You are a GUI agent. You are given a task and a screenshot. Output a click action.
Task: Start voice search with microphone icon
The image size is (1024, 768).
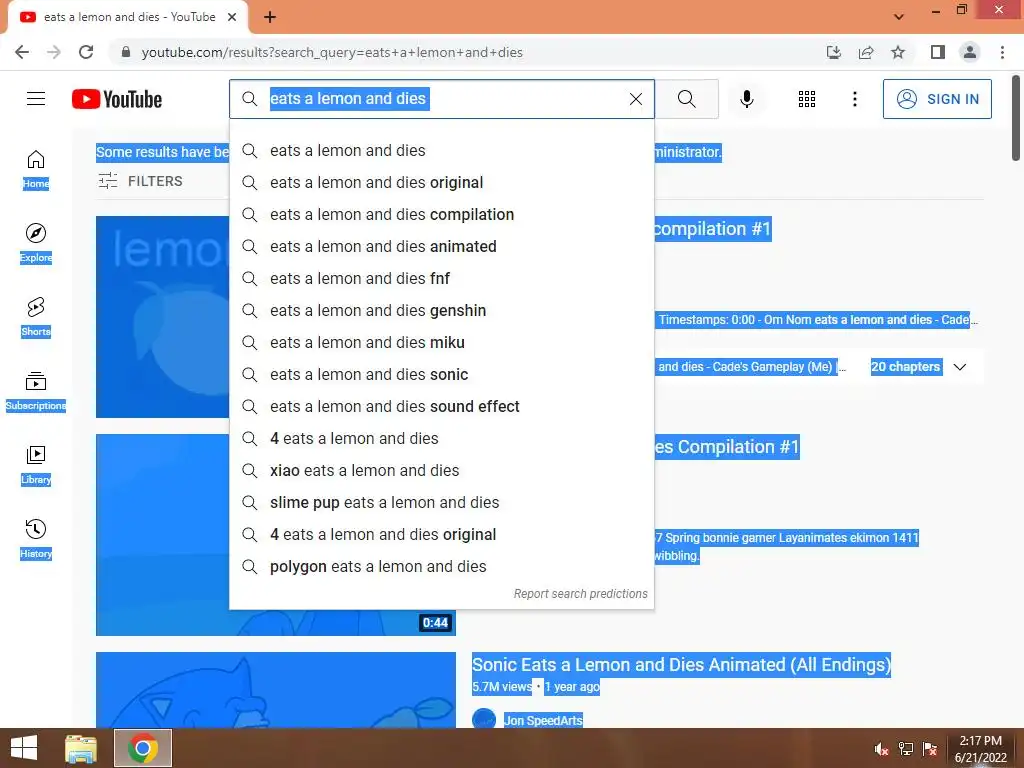click(x=746, y=99)
